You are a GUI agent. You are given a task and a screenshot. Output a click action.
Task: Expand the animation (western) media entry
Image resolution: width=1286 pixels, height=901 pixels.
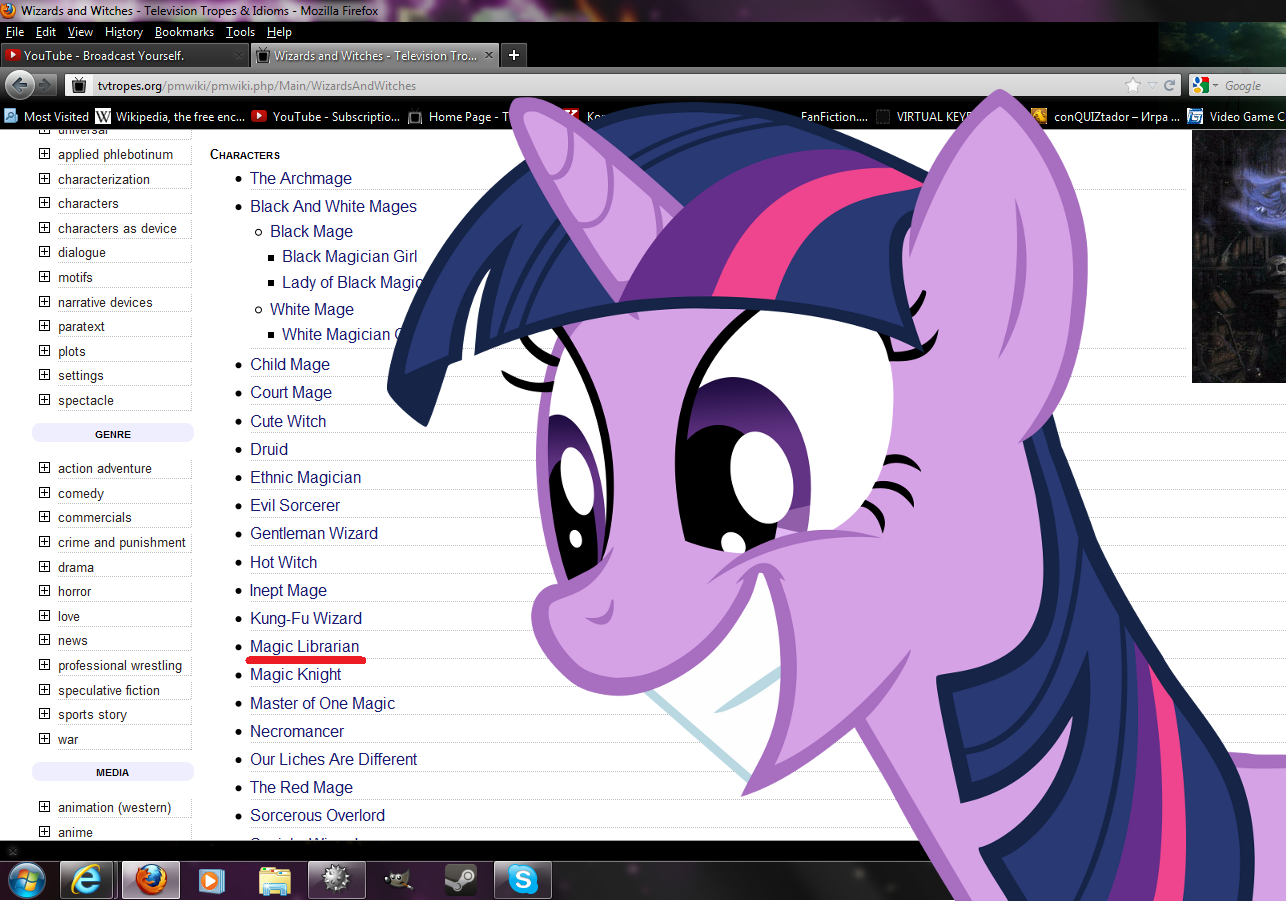pos(44,807)
